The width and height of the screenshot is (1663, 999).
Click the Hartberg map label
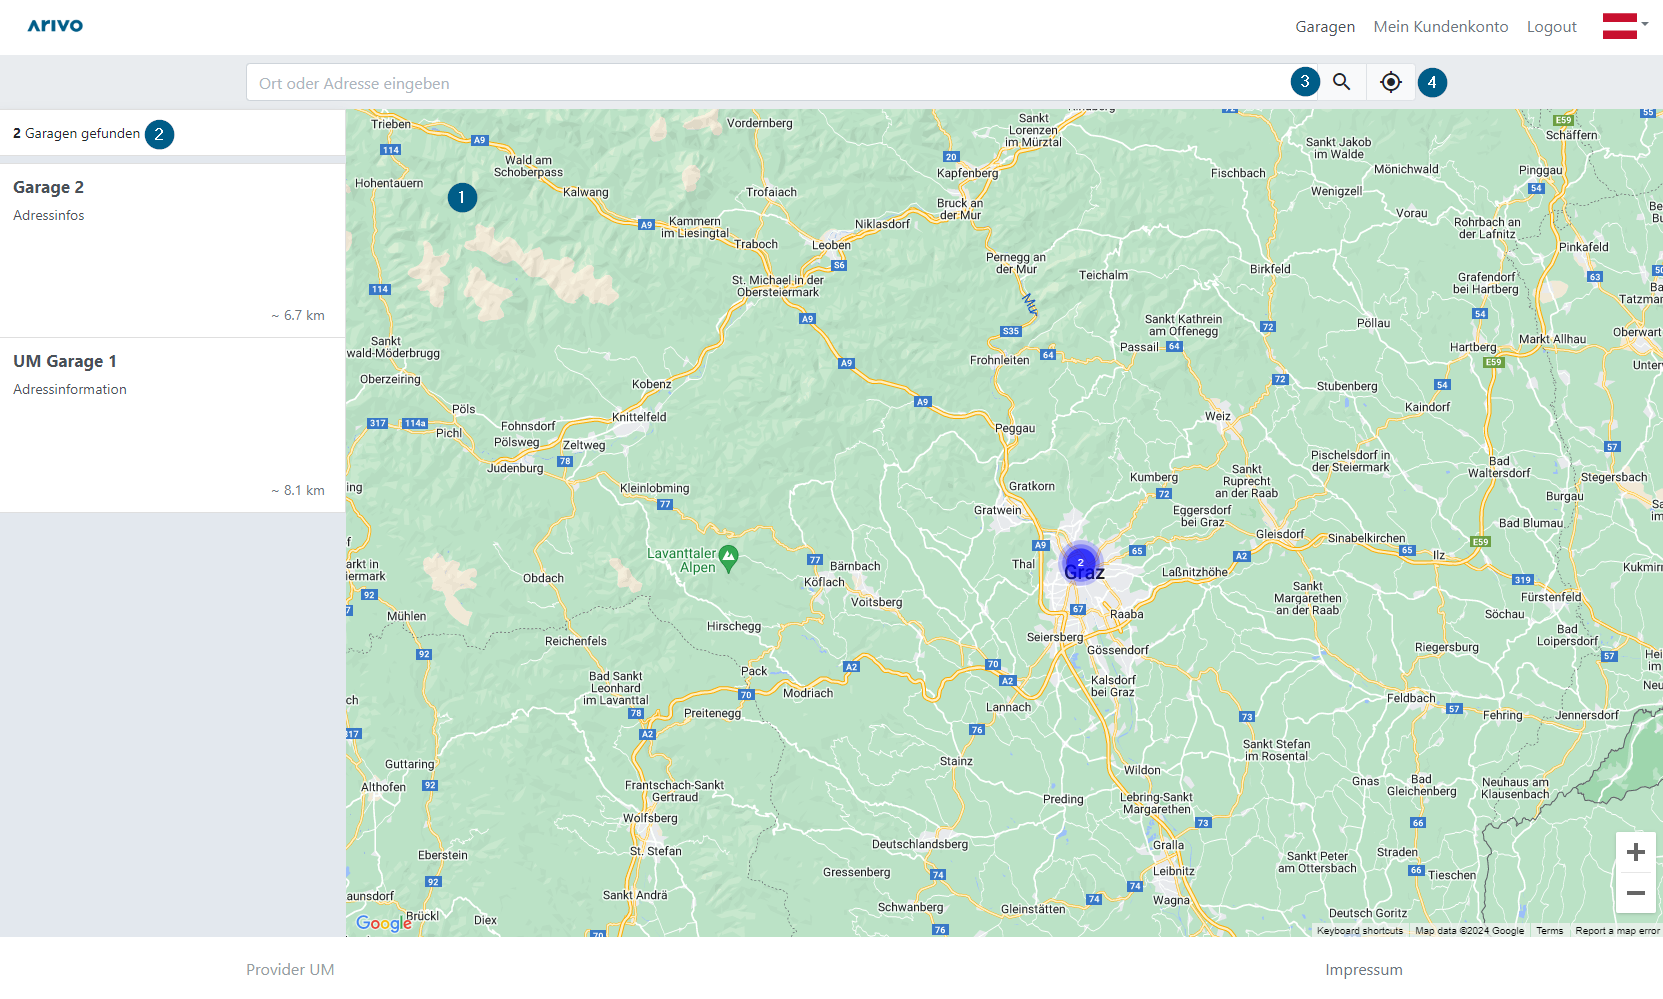(x=1473, y=347)
